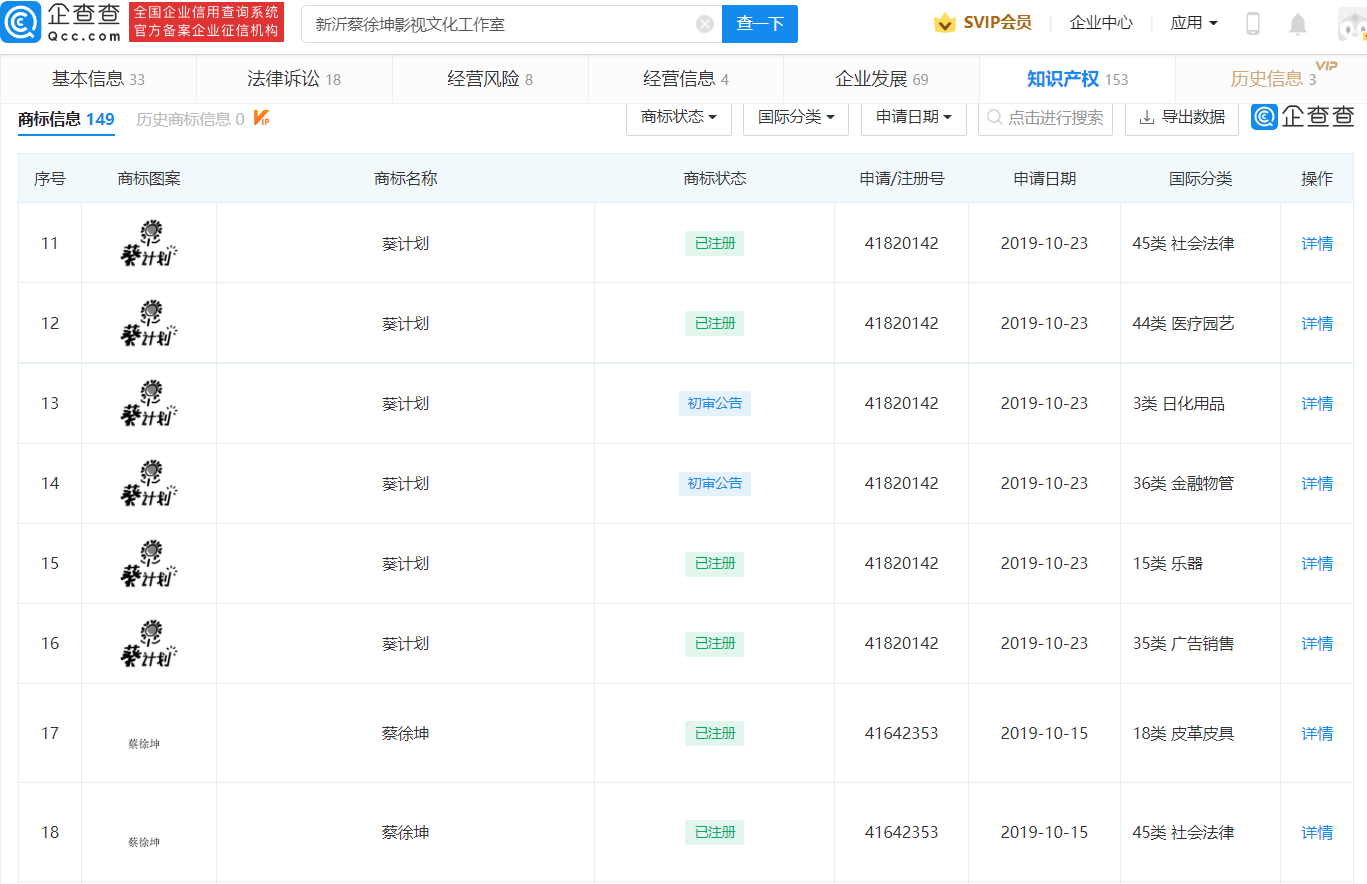This screenshot has width=1367, height=884.
Task: Open the 历史商标信息 sub-tab
Action: pyautogui.click(x=190, y=119)
